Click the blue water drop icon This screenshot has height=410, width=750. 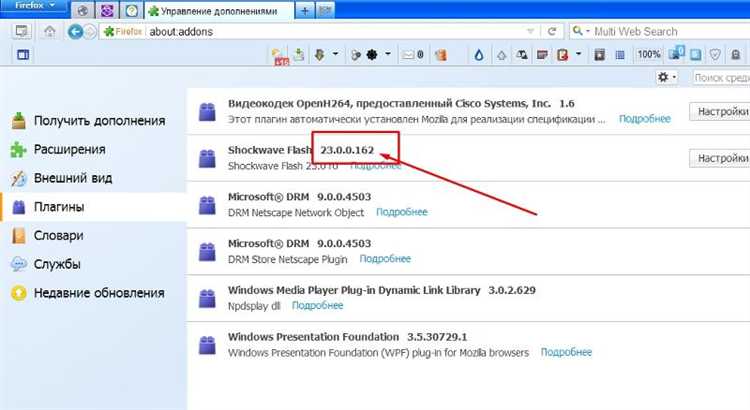(479, 55)
